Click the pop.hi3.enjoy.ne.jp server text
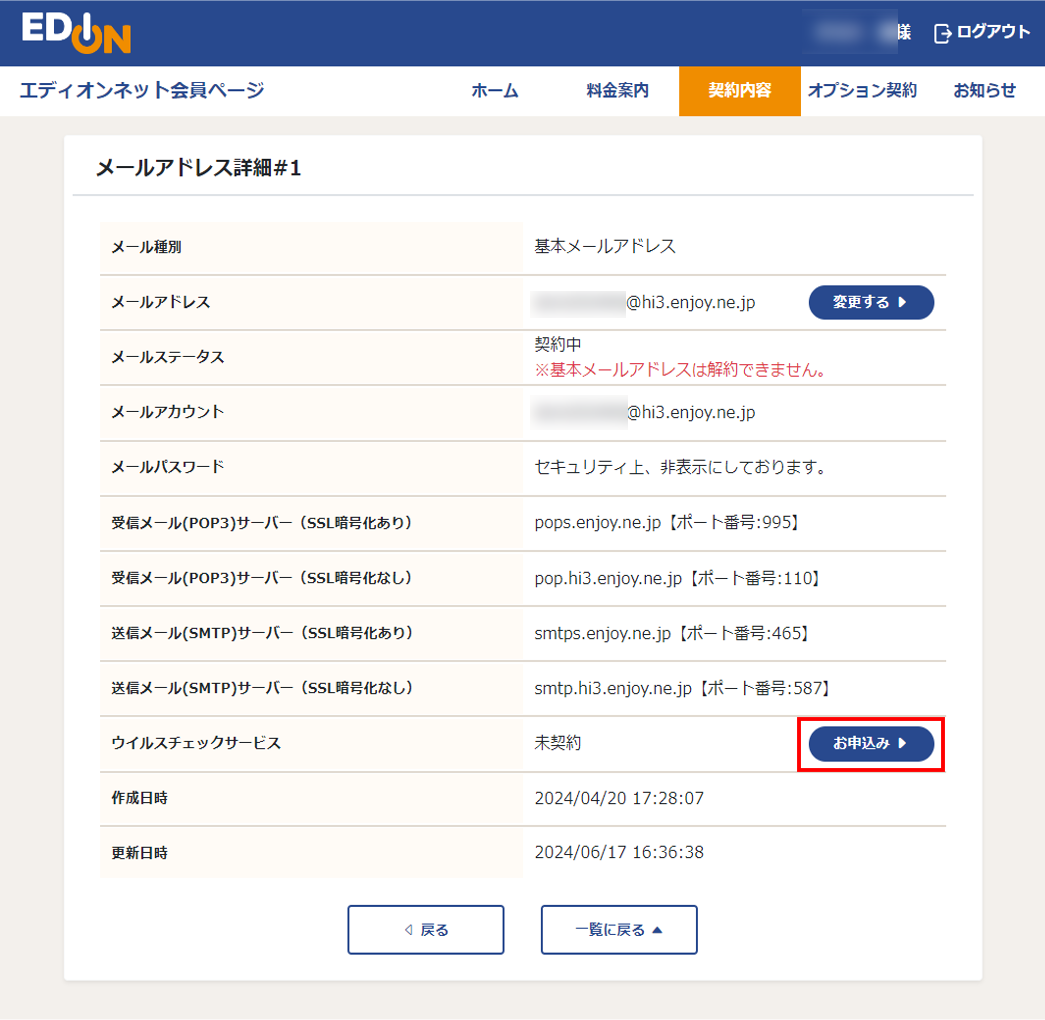Screen dimensions: 1045x1020 pos(608,578)
